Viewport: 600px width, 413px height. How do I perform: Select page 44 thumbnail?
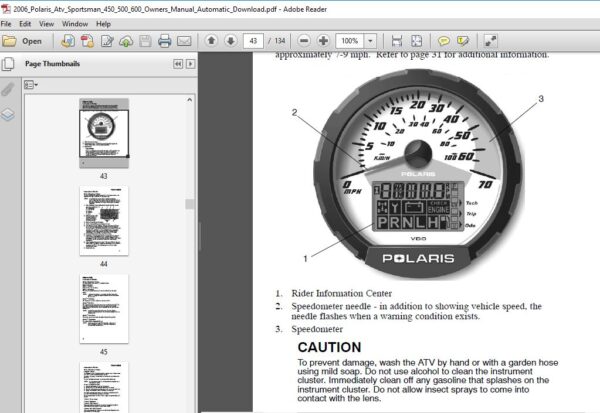pos(104,221)
